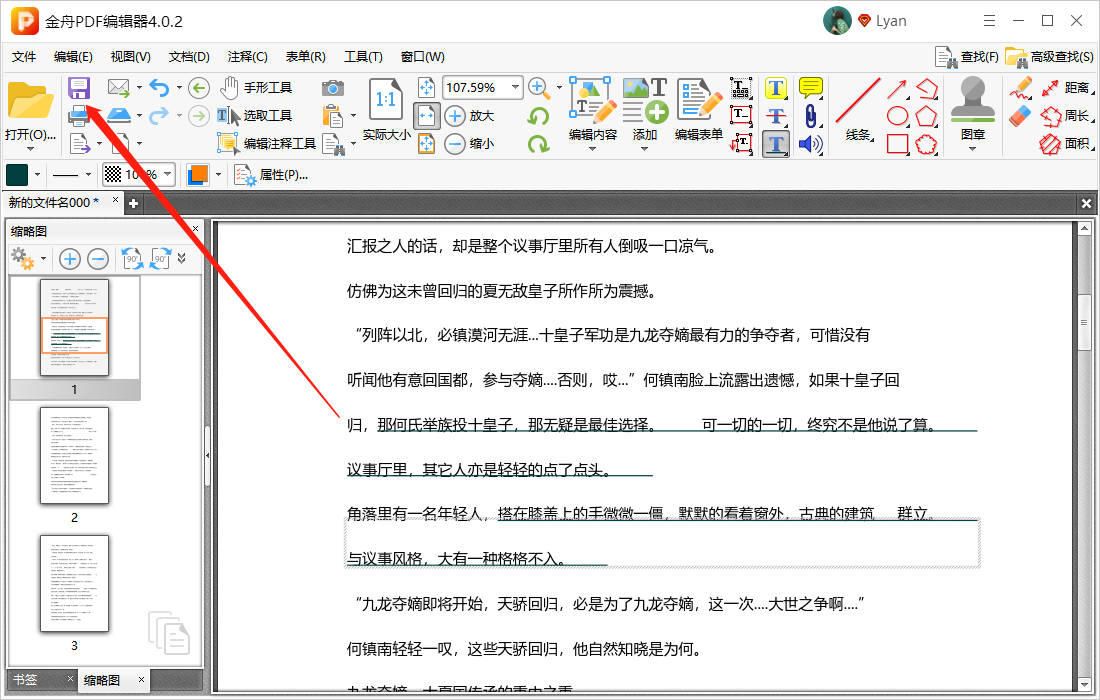Rotate view counterclockwise with upper green arrow

(x=538, y=116)
